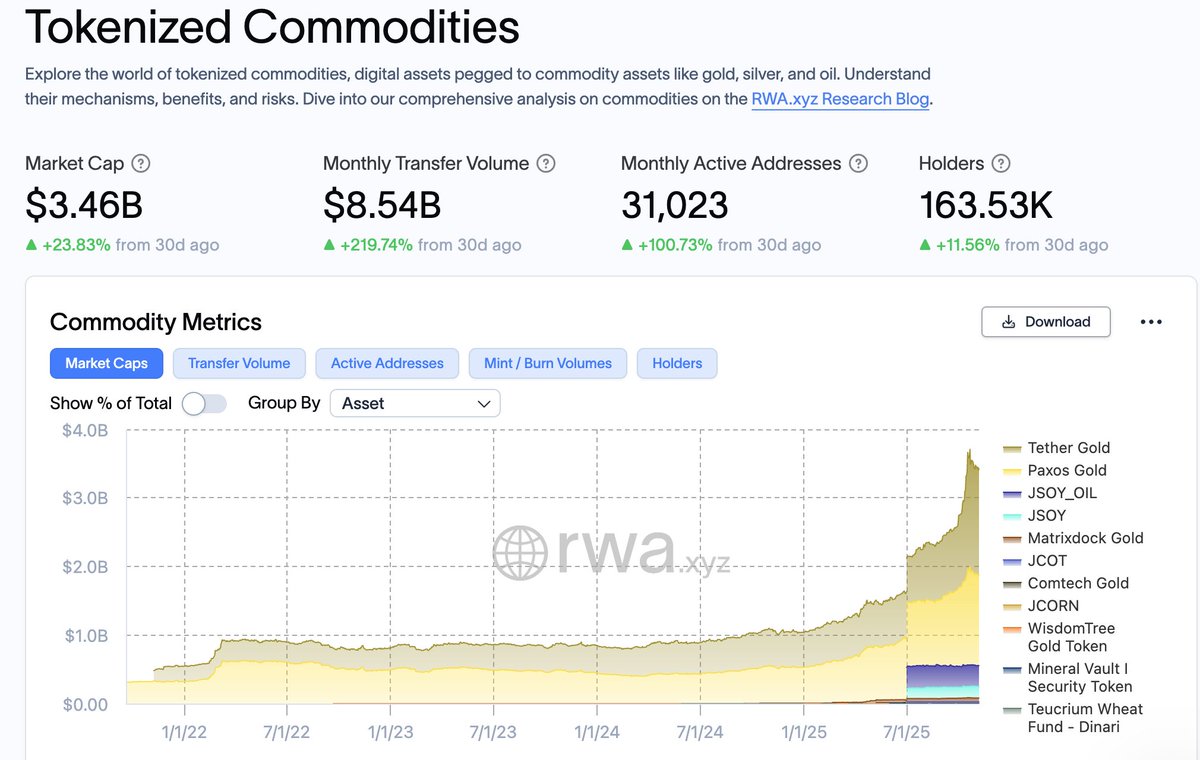
Task: Click the Monthly Transfer Volume help icon
Action: point(545,163)
